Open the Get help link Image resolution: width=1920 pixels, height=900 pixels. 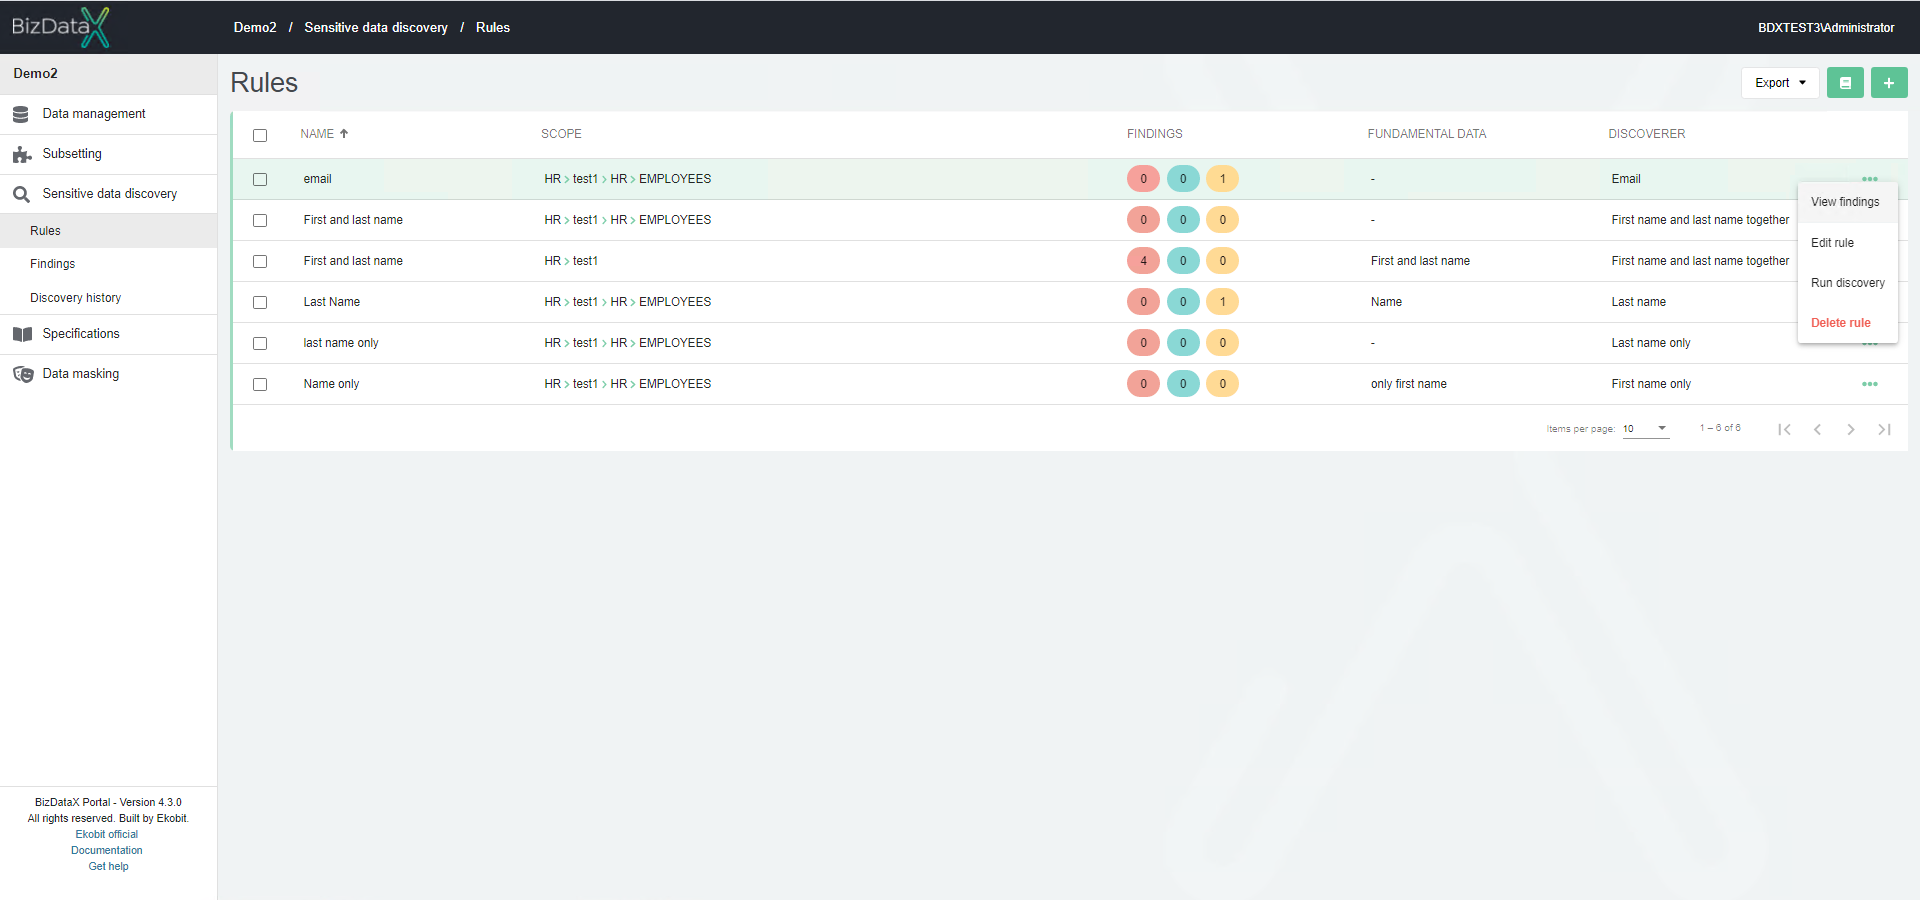(108, 866)
